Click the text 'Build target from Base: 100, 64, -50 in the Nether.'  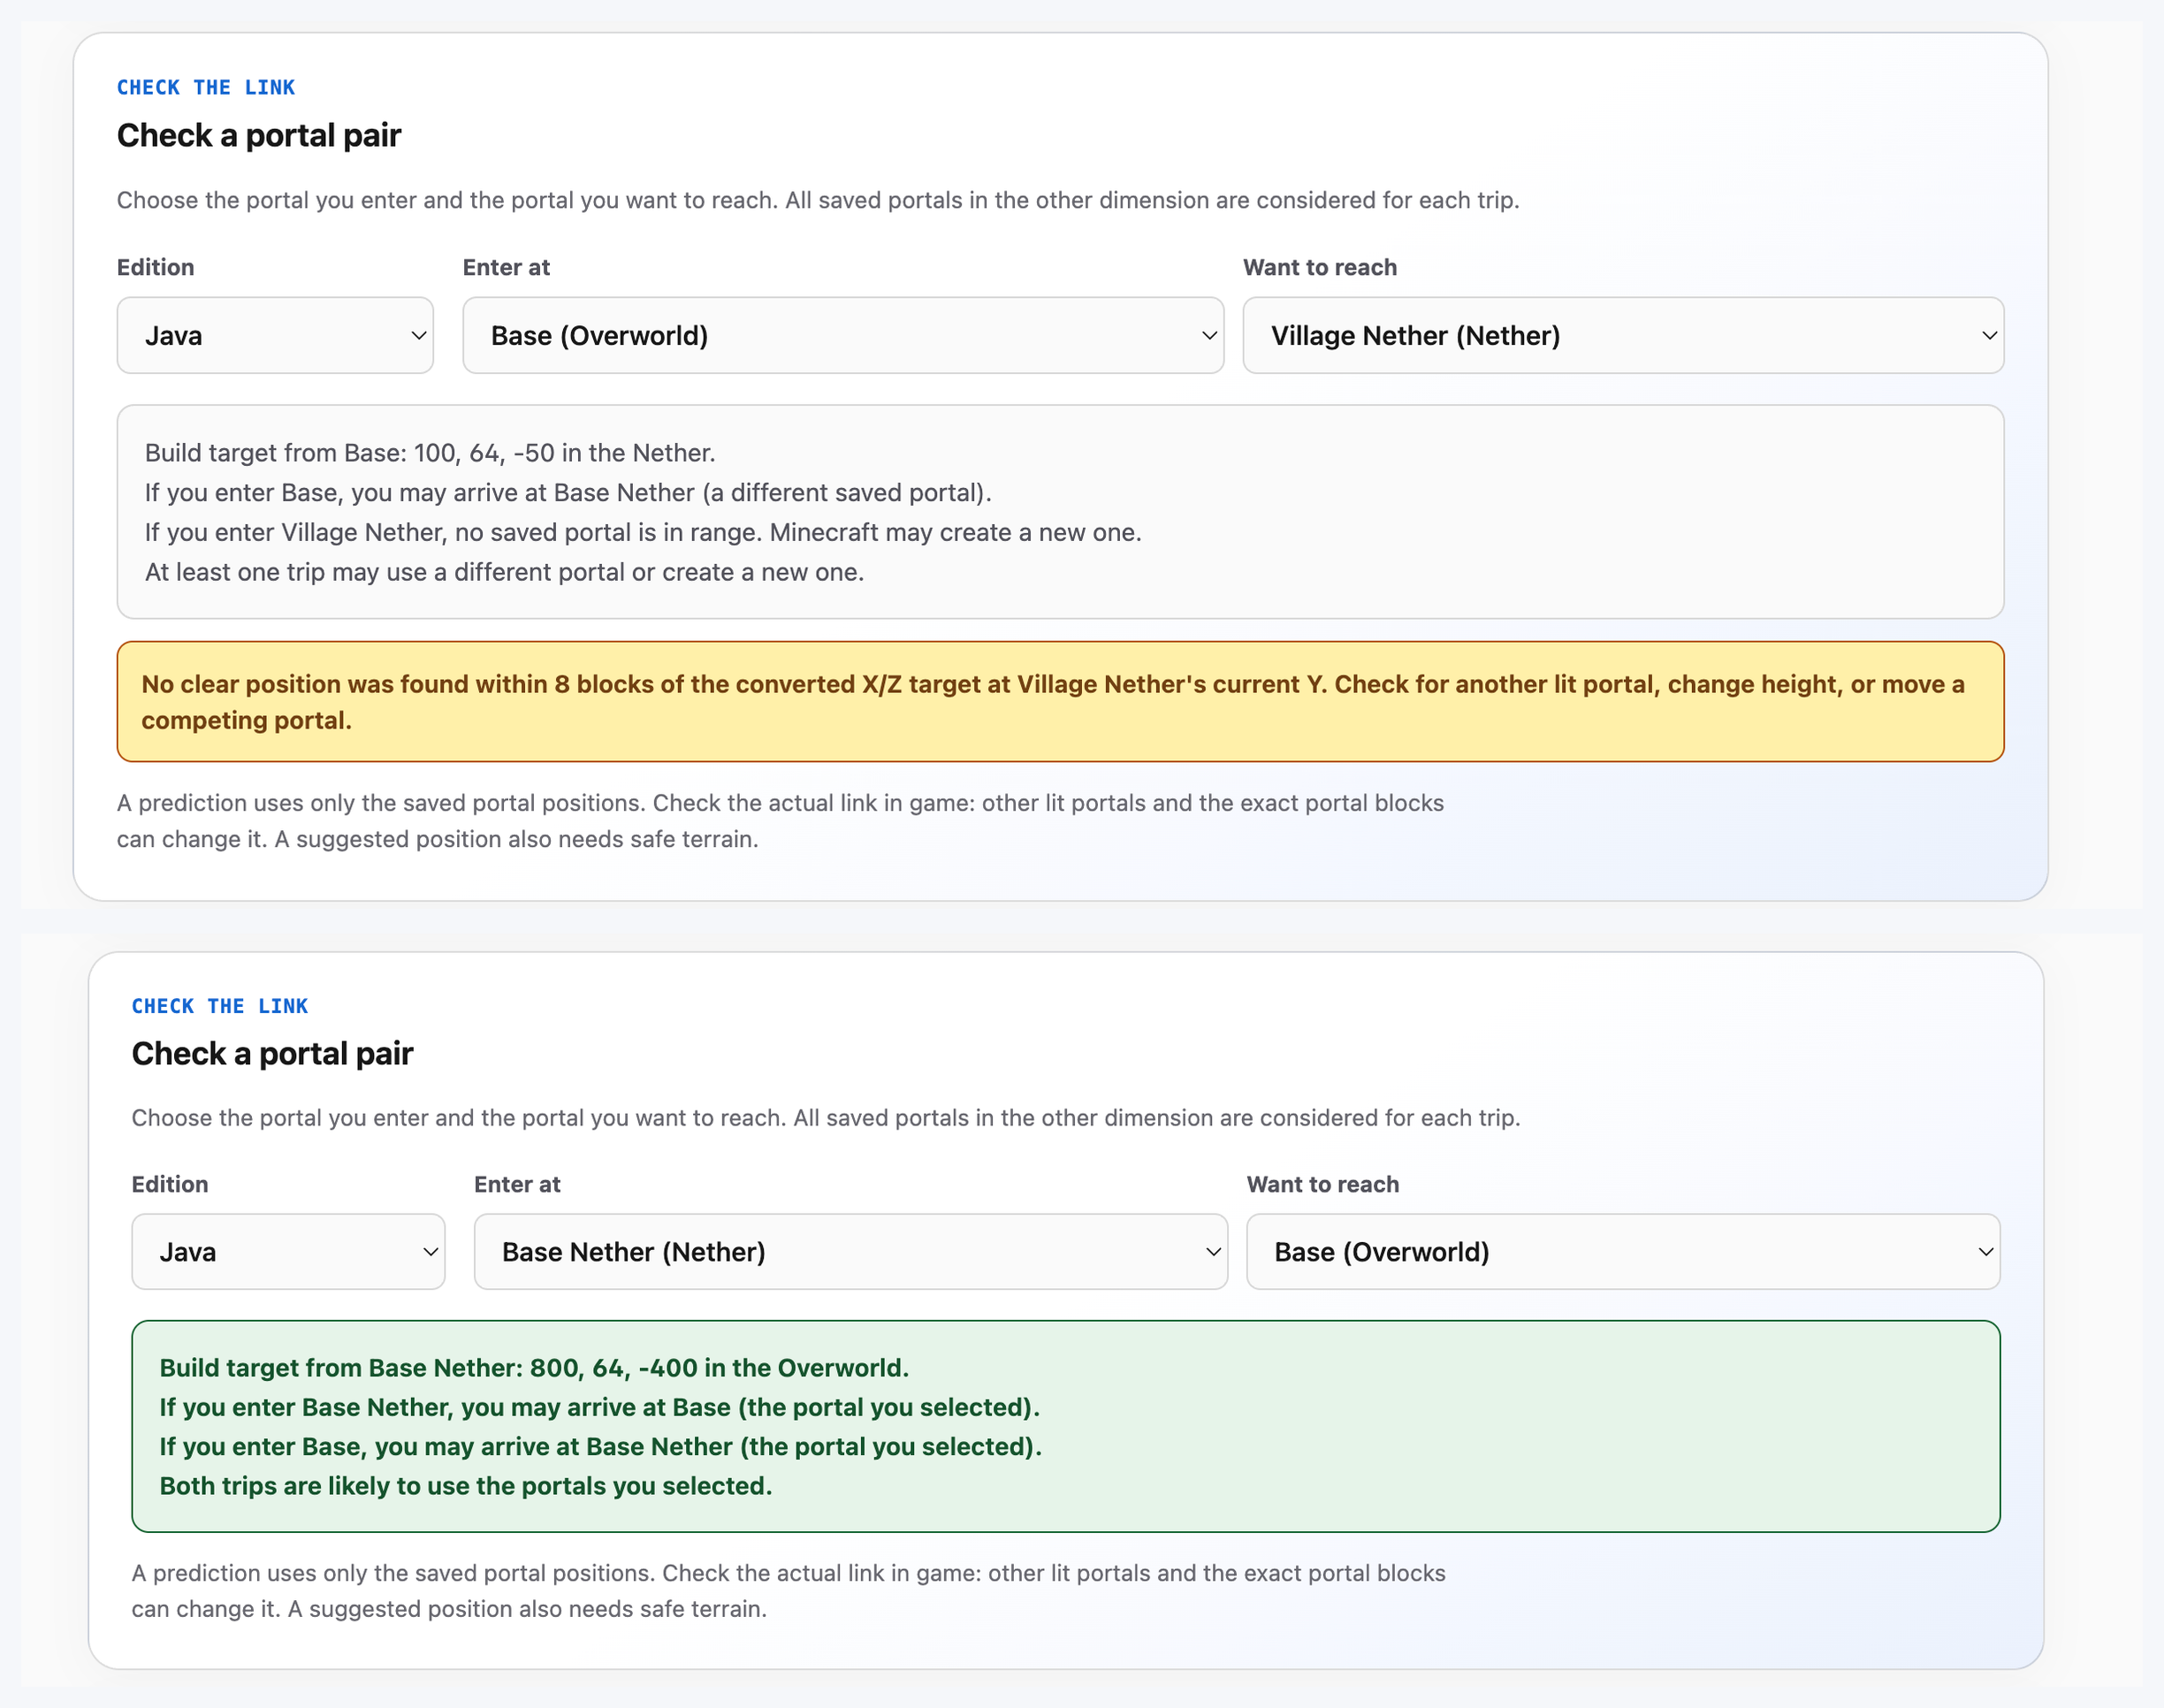tap(430, 453)
